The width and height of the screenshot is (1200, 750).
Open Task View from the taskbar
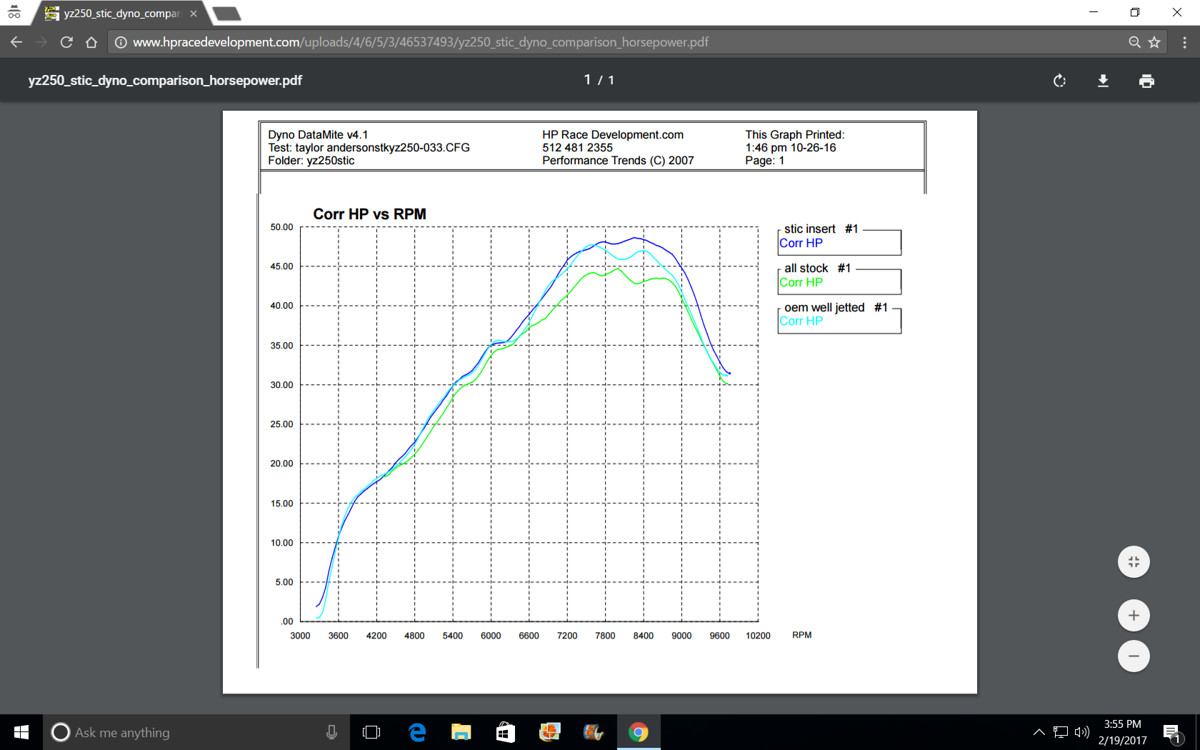coord(371,732)
